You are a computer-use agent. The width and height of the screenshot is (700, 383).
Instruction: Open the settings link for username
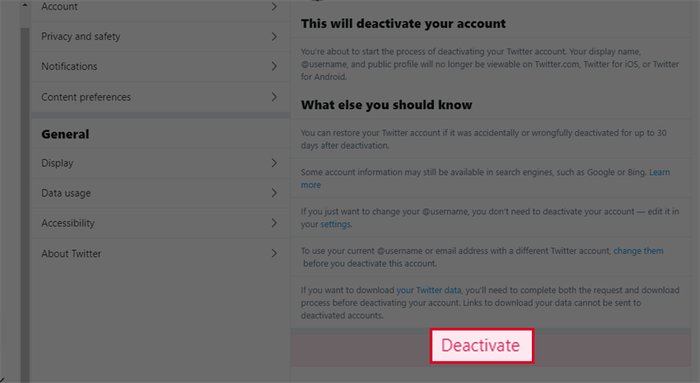click(x=335, y=224)
